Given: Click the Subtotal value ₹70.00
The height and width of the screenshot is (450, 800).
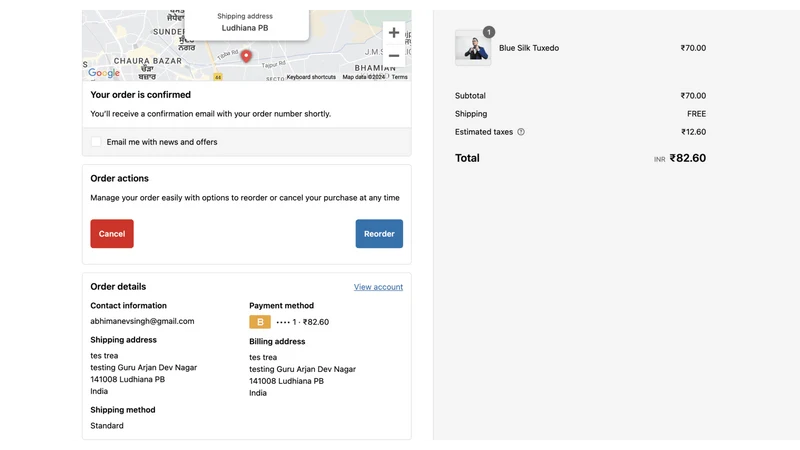Looking at the screenshot, I should pos(693,95).
